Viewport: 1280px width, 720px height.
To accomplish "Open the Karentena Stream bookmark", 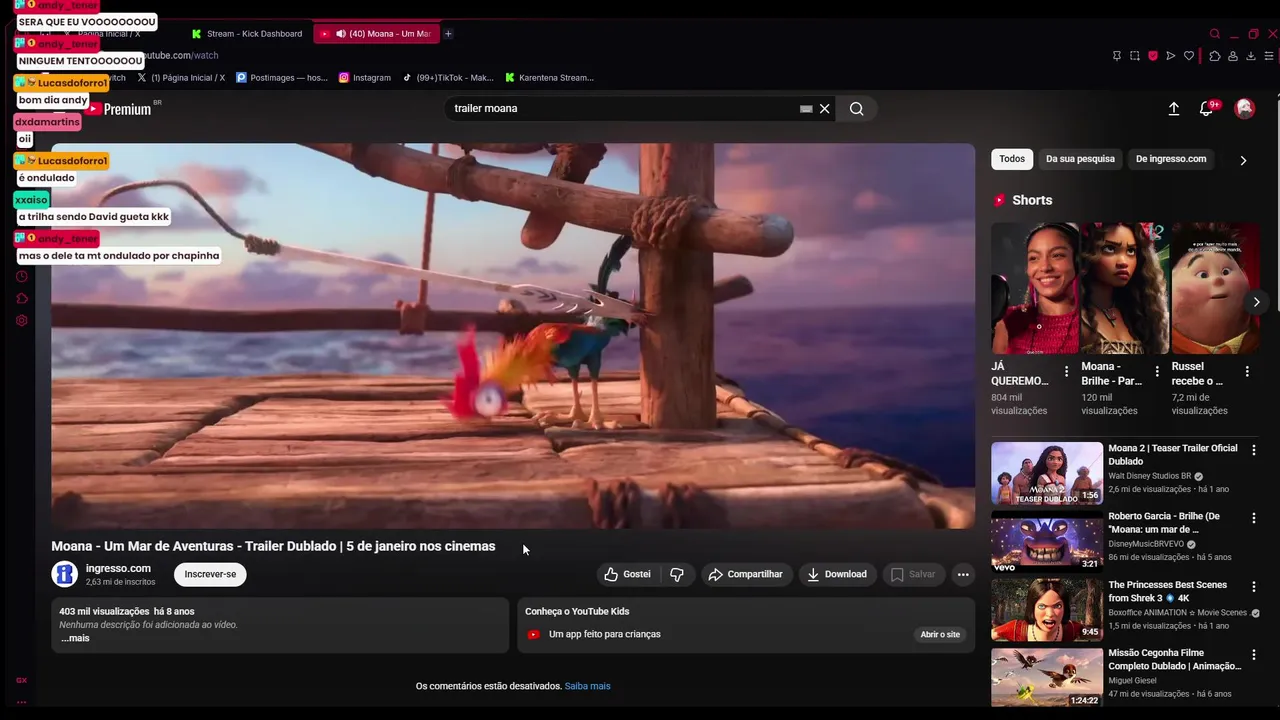I will point(549,78).
